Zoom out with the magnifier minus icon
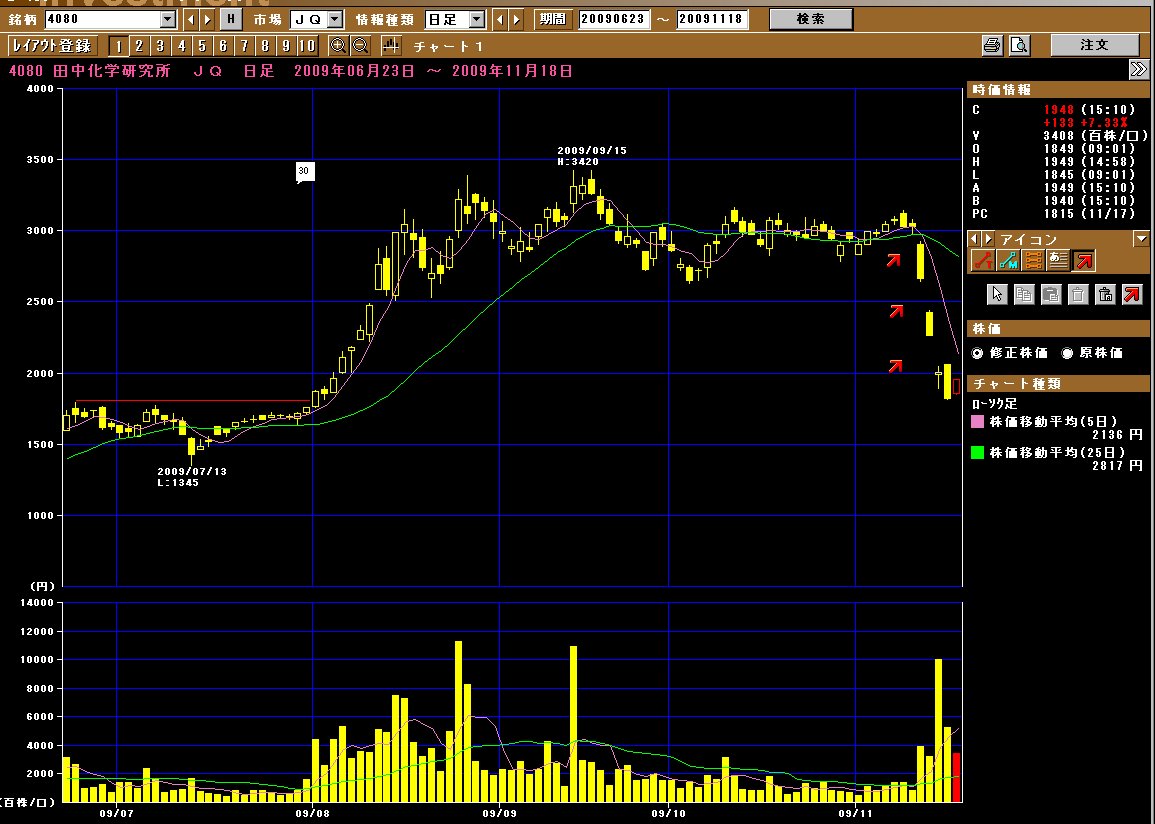The image size is (1155, 824). click(x=360, y=46)
